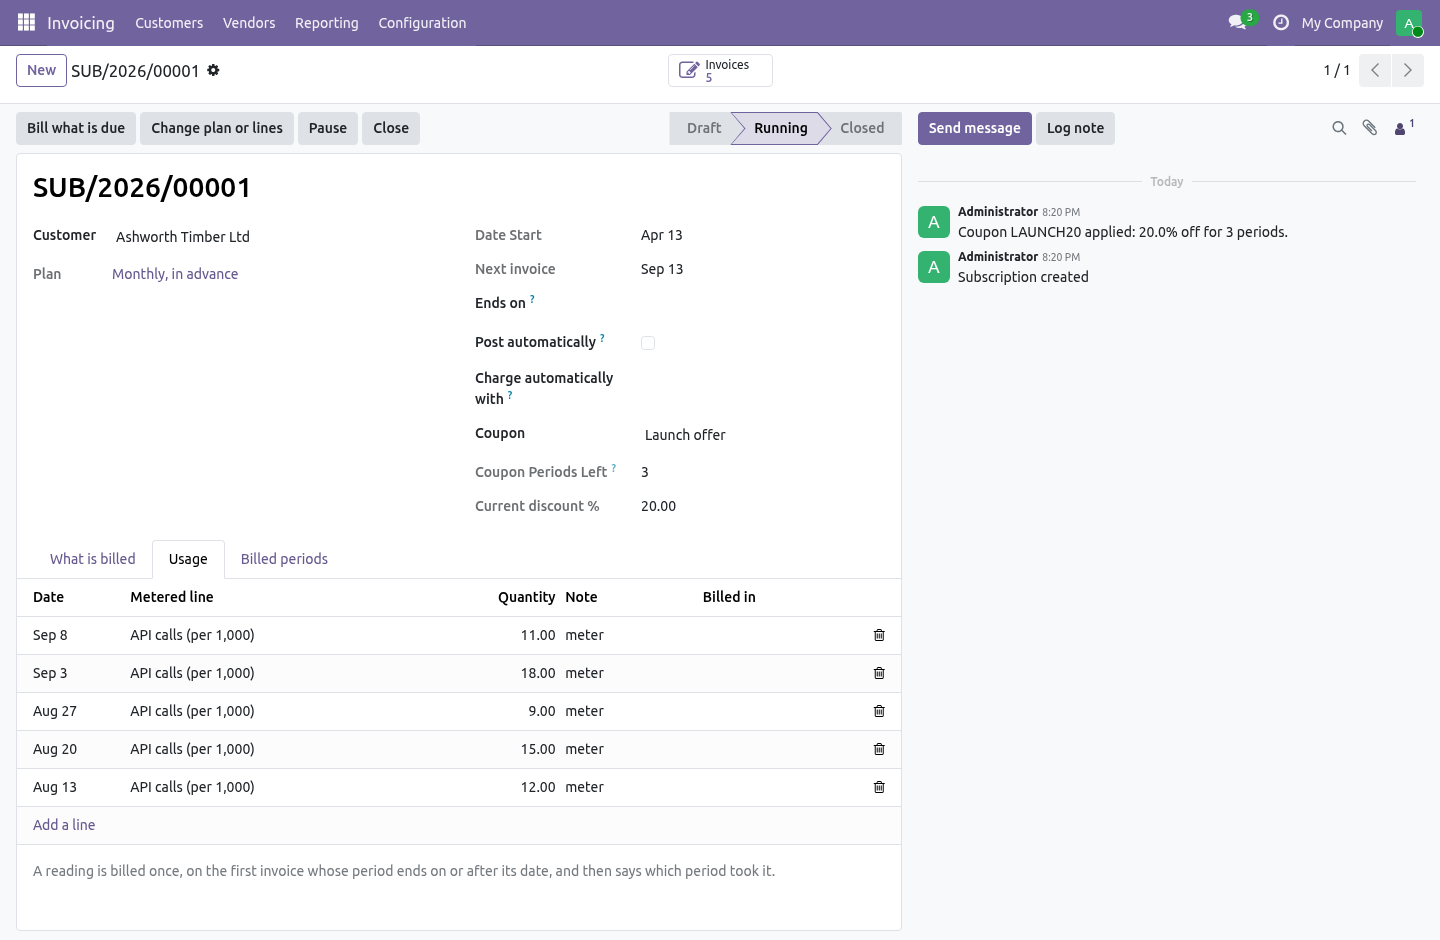
Task: Delete the Aug 20 usage line
Action: pos(879,749)
